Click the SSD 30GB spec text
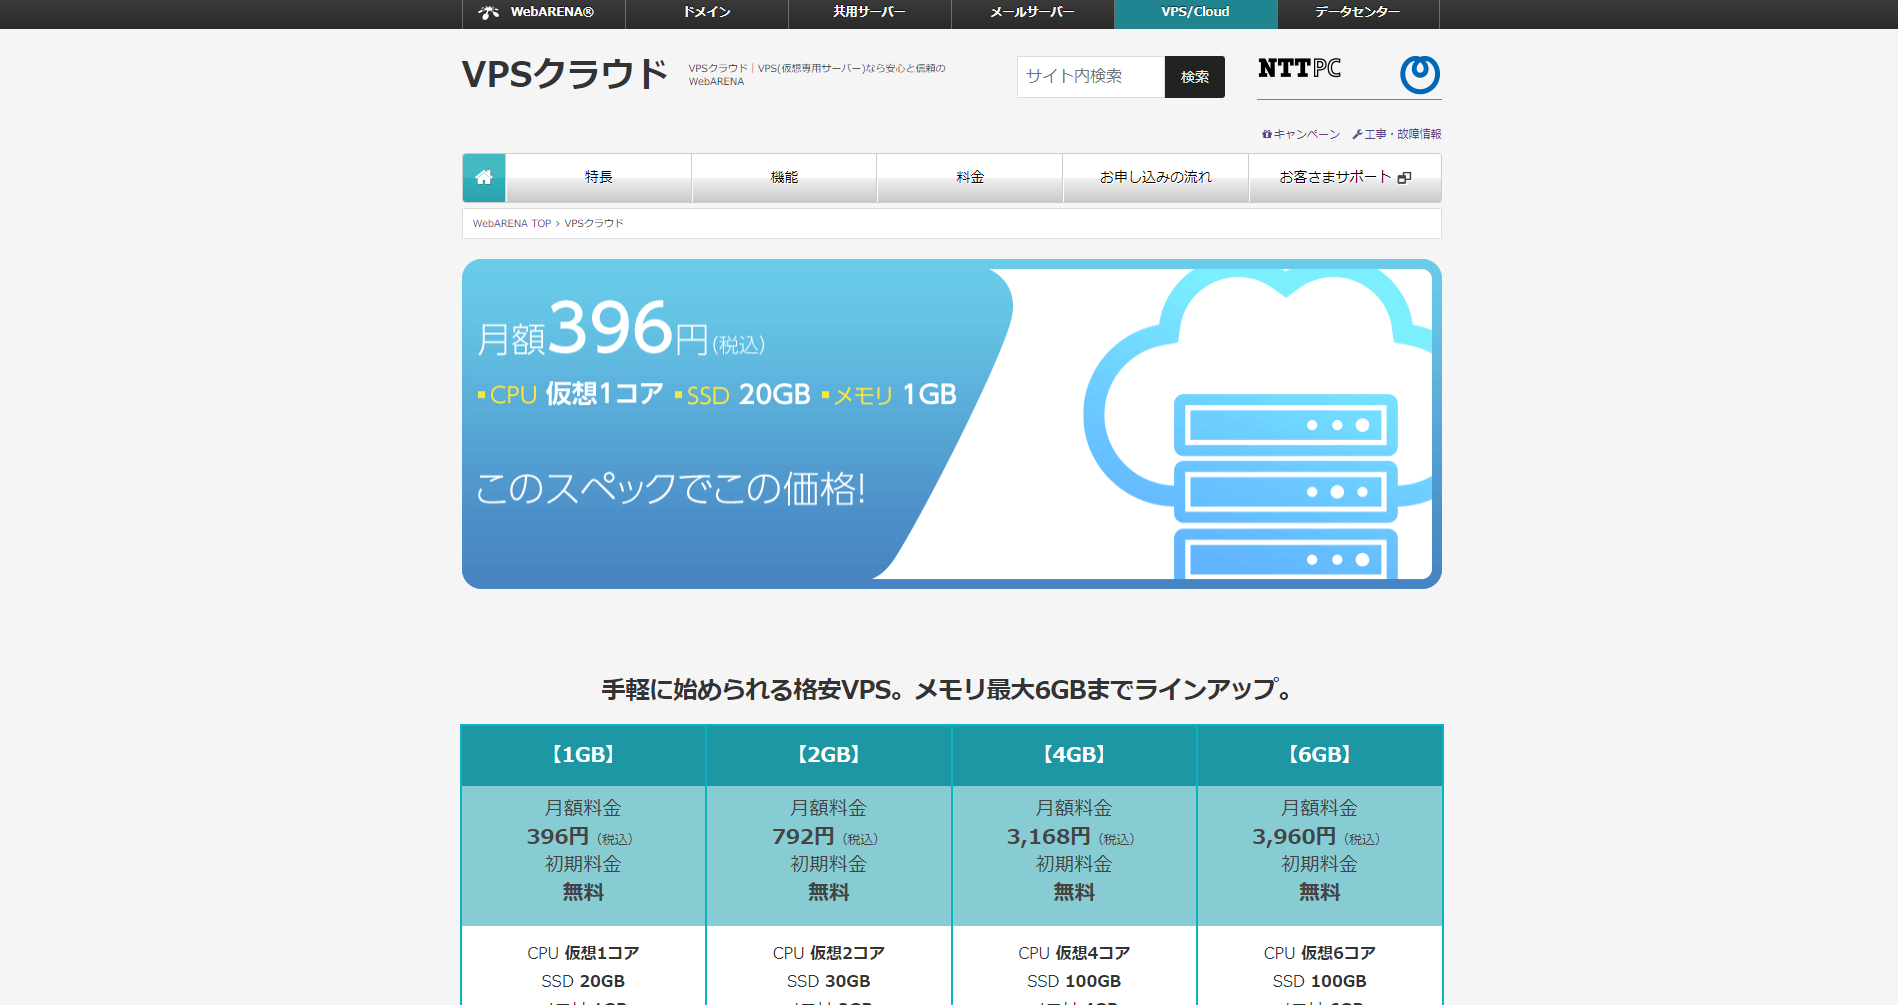The image size is (1898, 1005). tap(829, 982)
